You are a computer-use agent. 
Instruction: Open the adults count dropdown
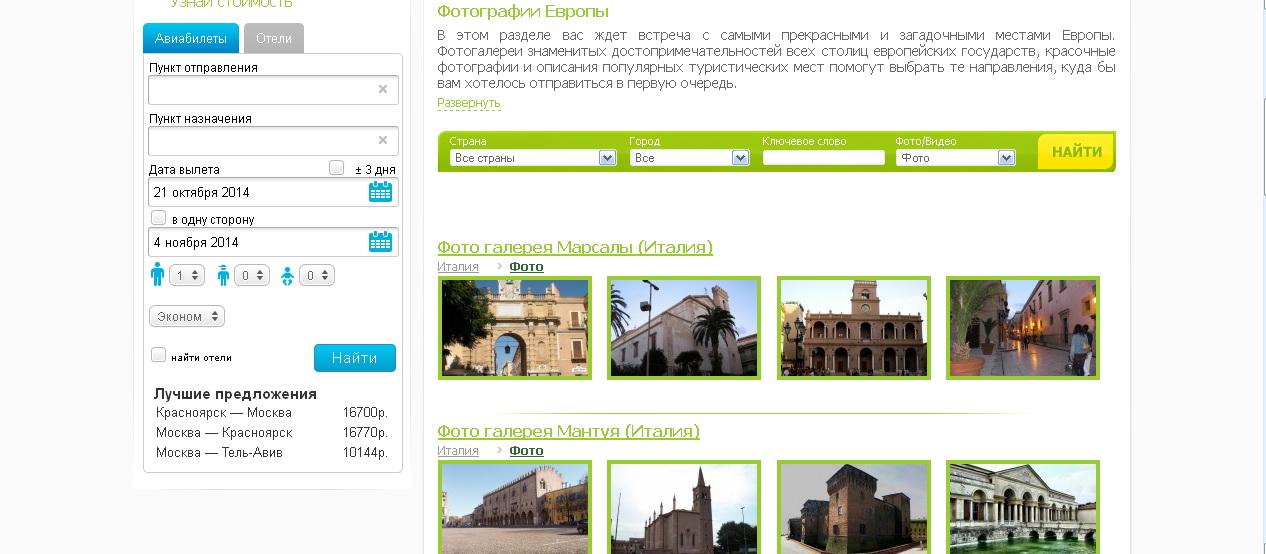(187, 275)
